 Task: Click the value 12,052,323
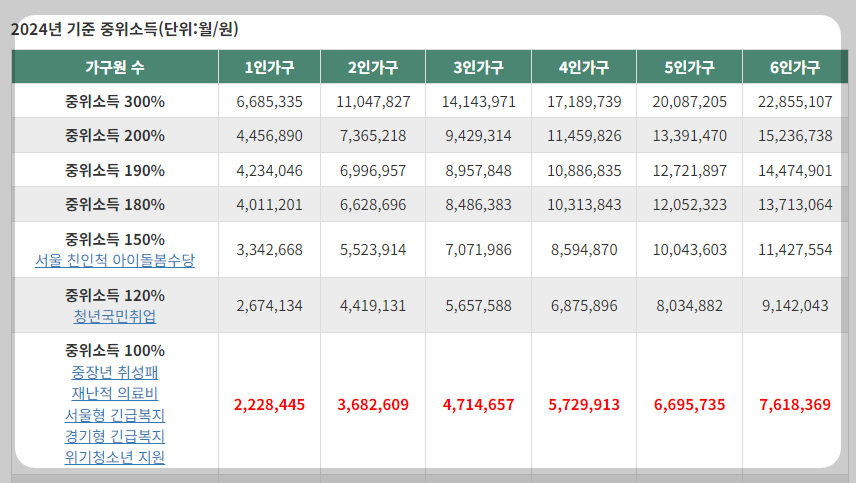point(689,204)
